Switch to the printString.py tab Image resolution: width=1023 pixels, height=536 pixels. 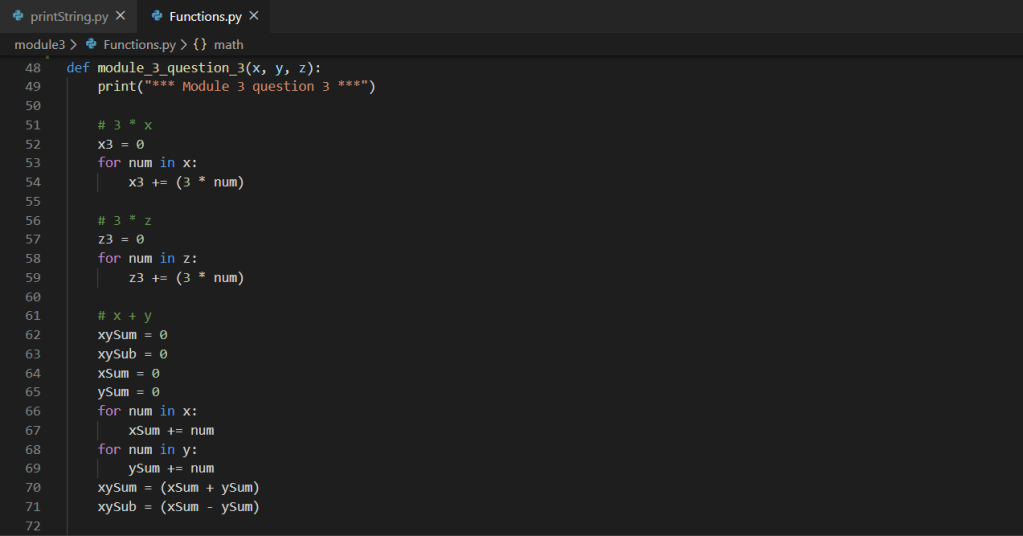pos(68,16)
